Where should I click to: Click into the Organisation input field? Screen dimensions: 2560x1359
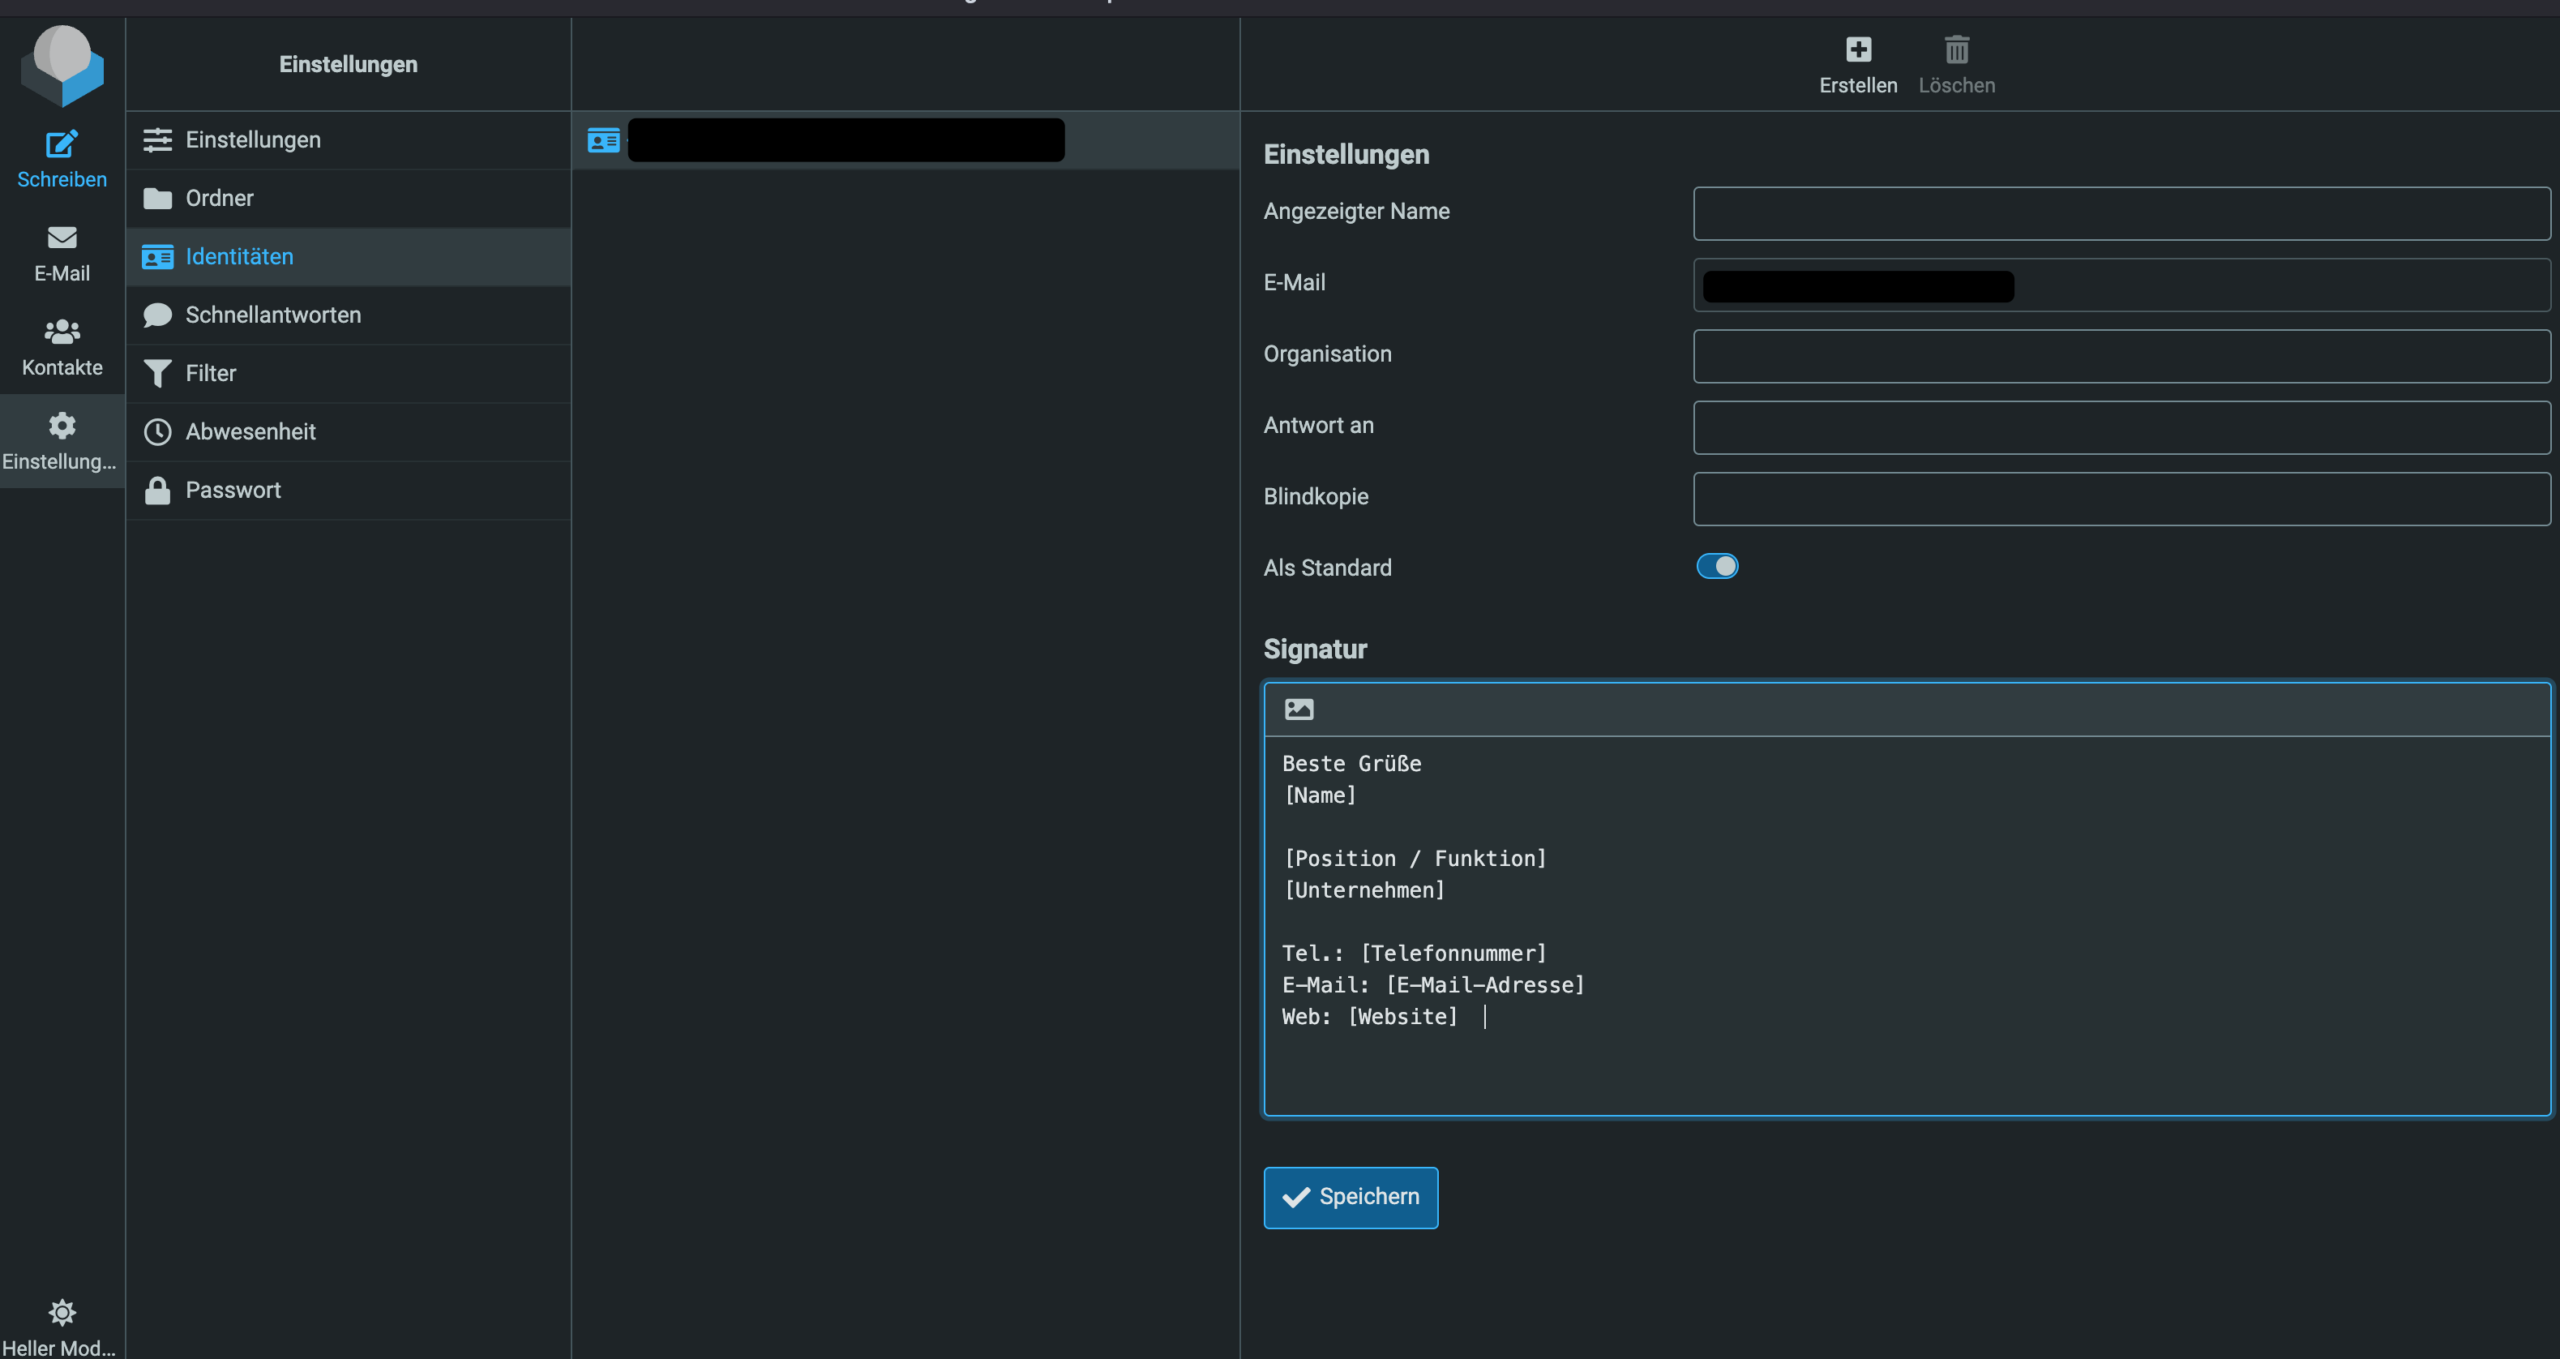click(2120, 356)
